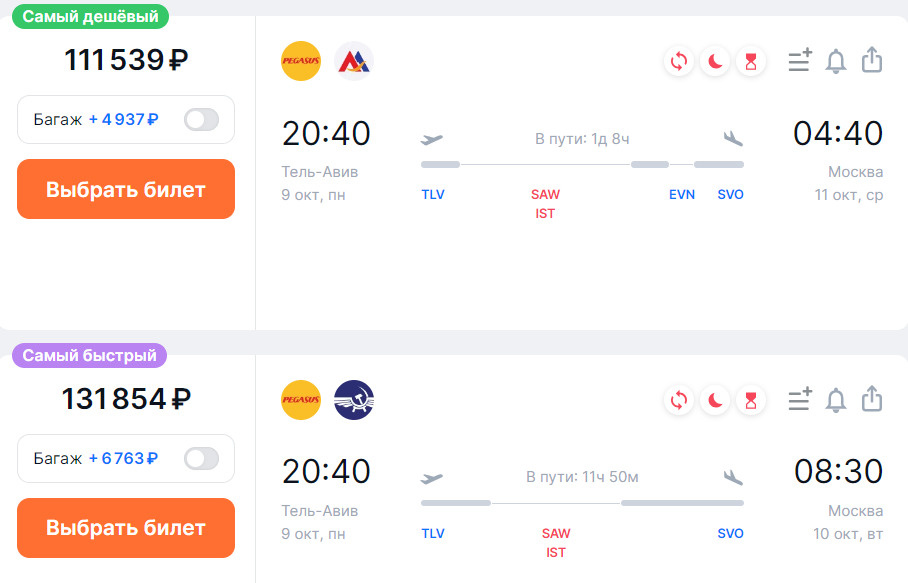Click the hourglass long layover icon on first ticket
The image size is (908, 583).
[751, 61]
